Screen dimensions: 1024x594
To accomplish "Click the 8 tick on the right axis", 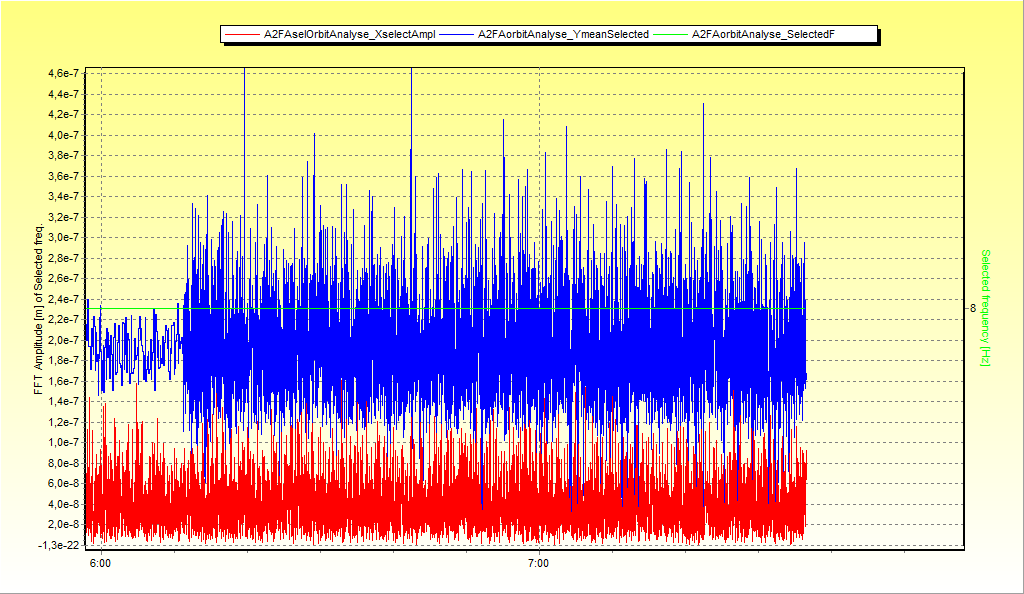I will [x=972, y=308].
